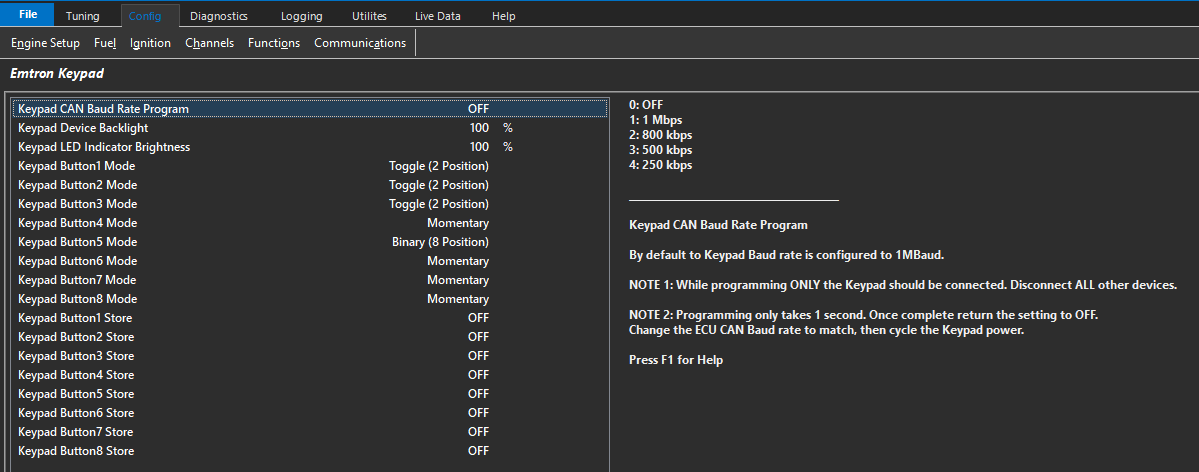Screen dimensions: 1199x472
Task: Click the Button3 Store OFF value
Action: [x=478, y=356]
